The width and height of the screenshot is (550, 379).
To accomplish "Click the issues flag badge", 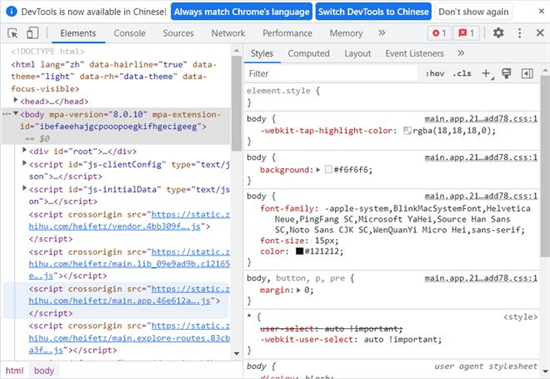I will [x=466, y=33].
